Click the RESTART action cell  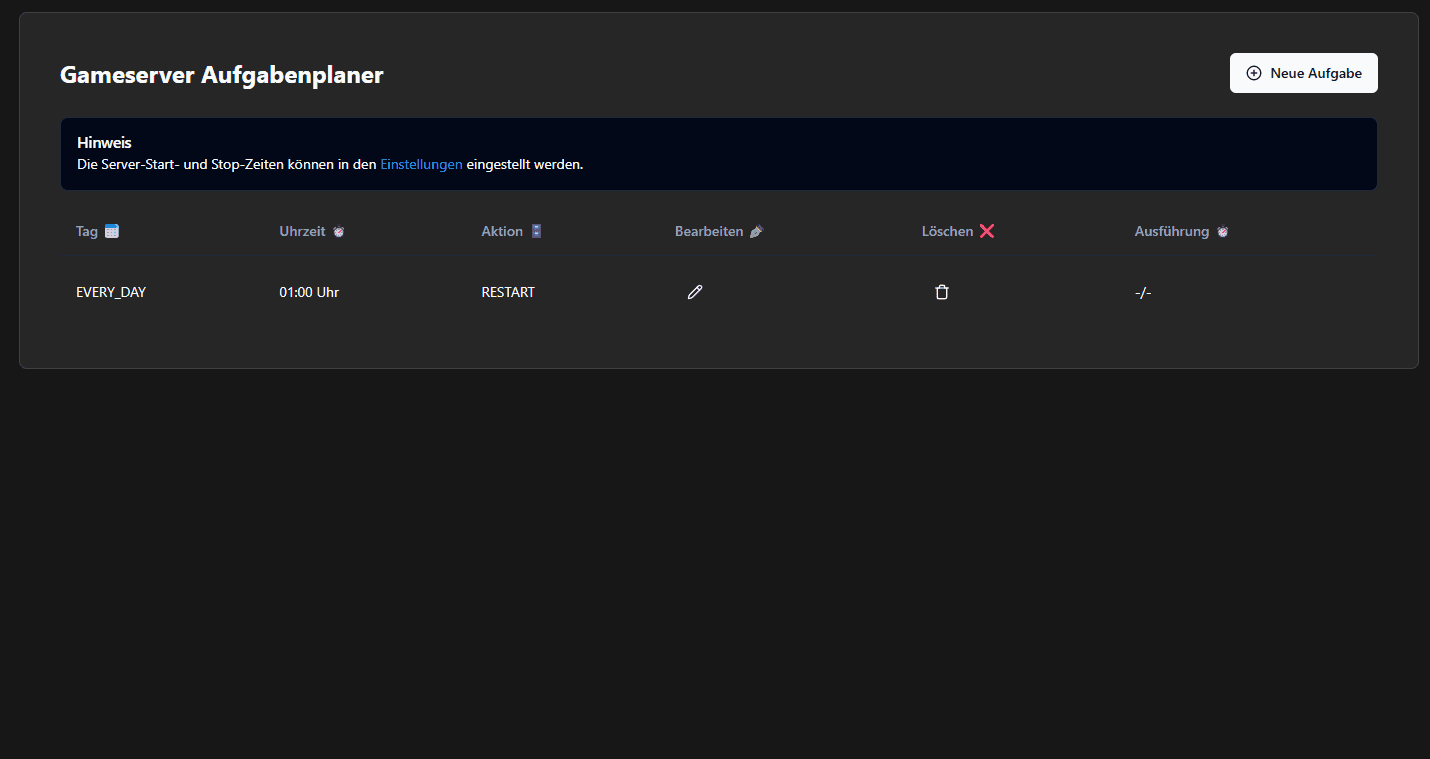pyautogui.click(x=508, y=292)
